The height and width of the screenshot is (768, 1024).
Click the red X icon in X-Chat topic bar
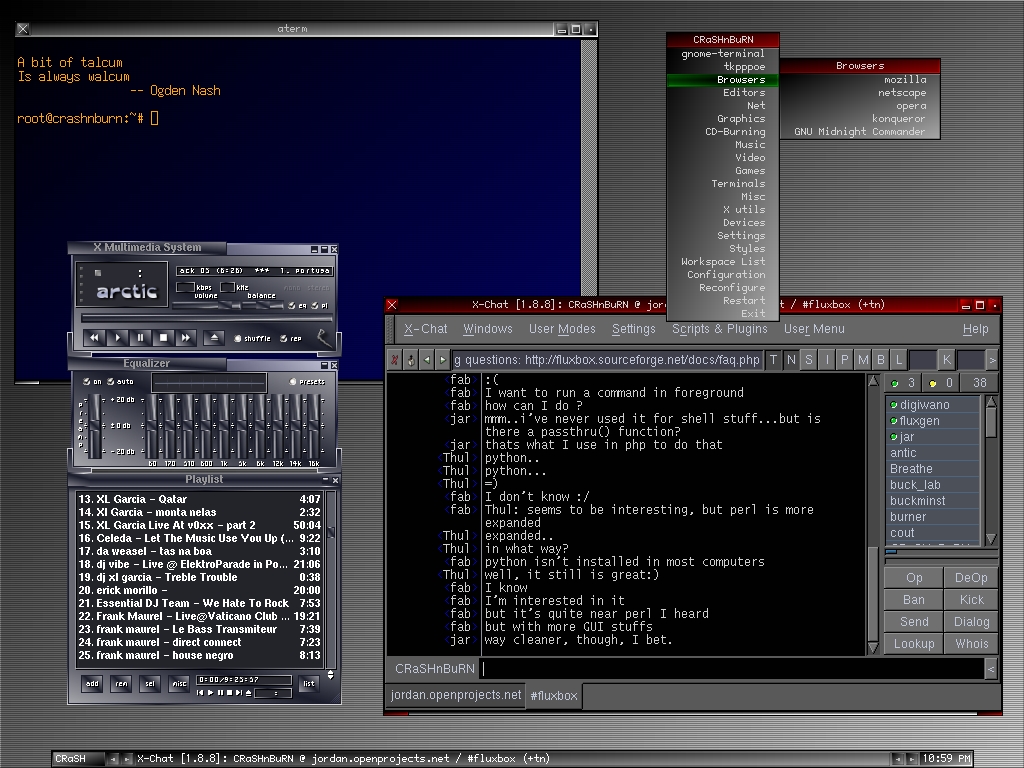[394, 360]
